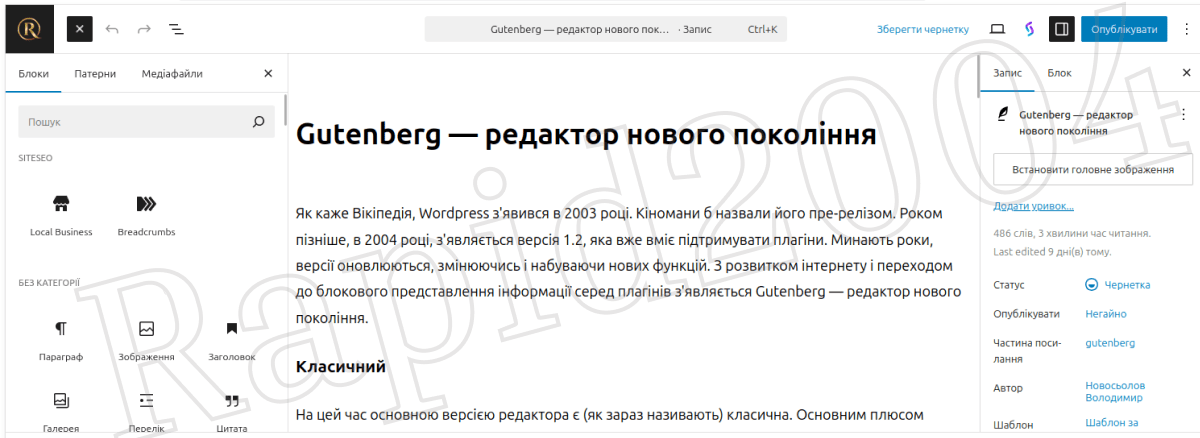Insert a Local Business block
The height and width of the screenshot is (438, 1200).
coord(61,214)
